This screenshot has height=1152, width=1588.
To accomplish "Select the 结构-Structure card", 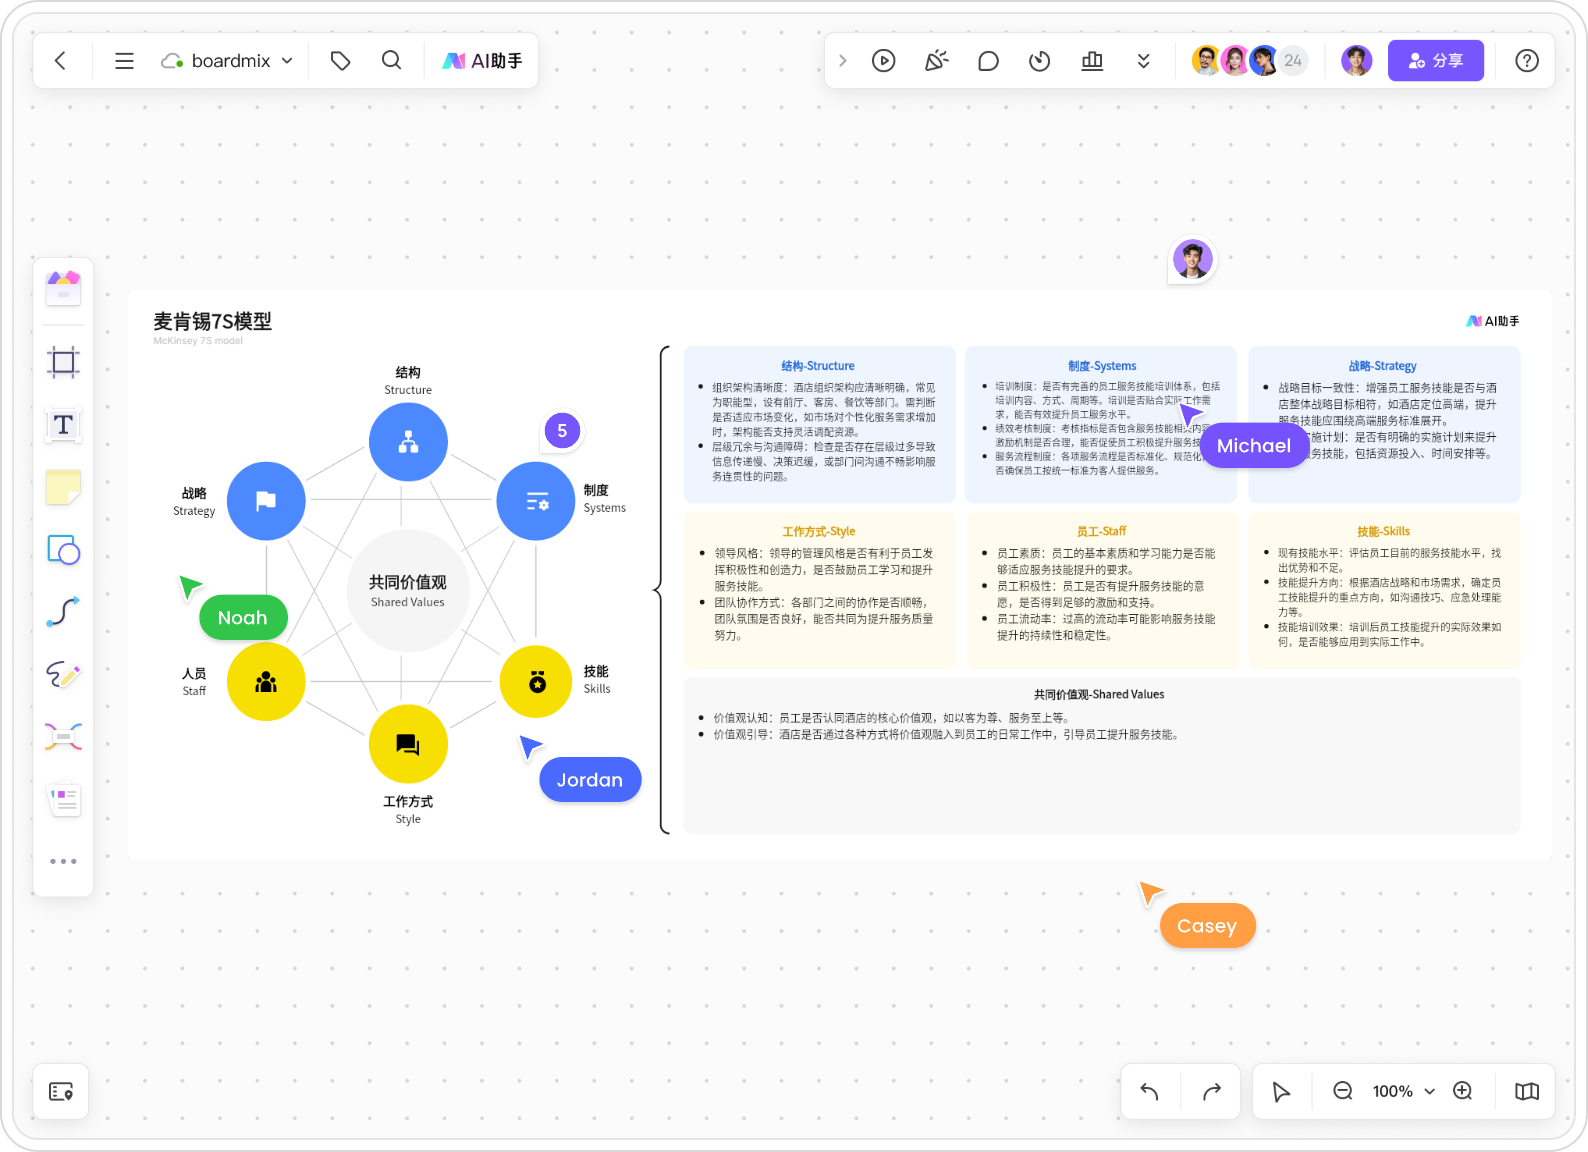I will pyautogui.click(x=819, y=425).
